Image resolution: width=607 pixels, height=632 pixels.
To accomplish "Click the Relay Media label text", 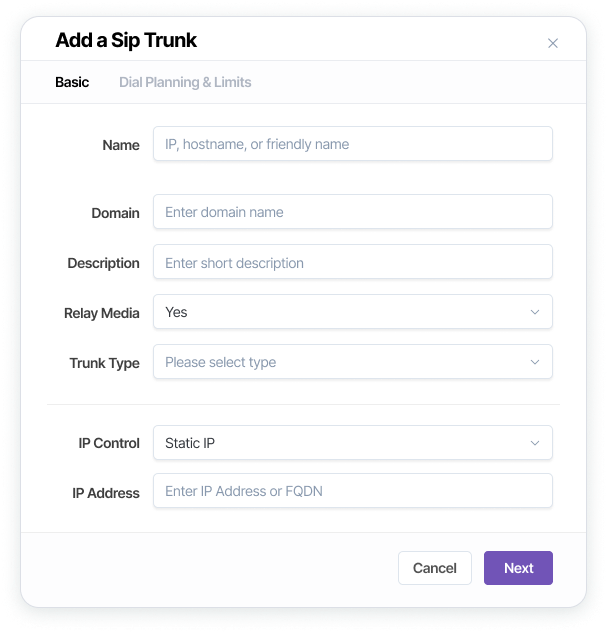I will 102,313.
